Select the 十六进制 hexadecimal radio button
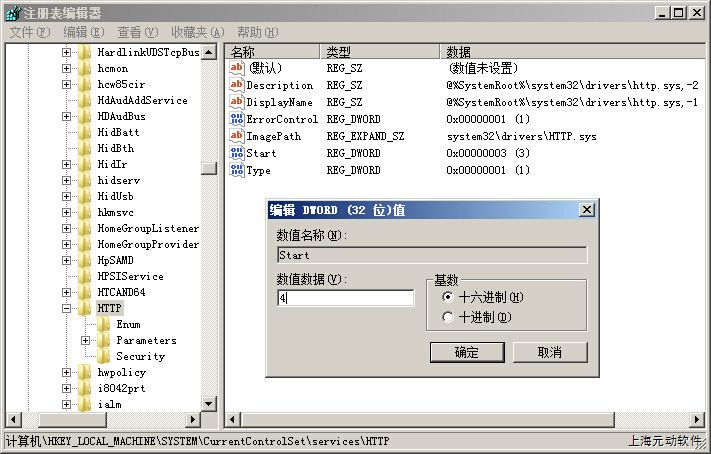711x454 pixels. [x=447, y=298]
